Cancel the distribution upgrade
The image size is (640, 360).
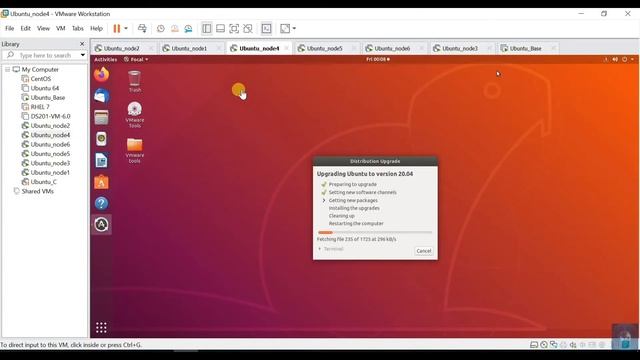pos(424,251)
